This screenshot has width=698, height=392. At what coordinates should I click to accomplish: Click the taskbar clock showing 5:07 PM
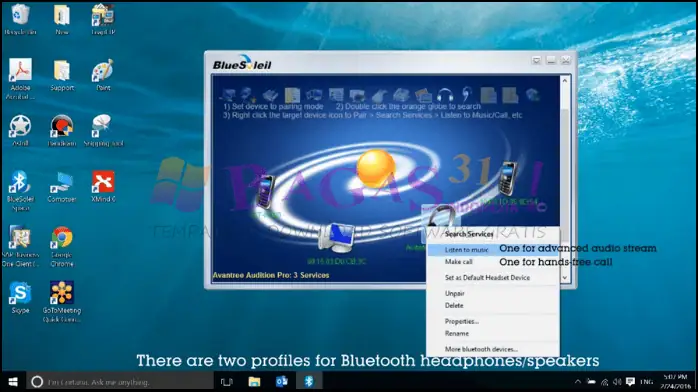click(x=676, y=382)
